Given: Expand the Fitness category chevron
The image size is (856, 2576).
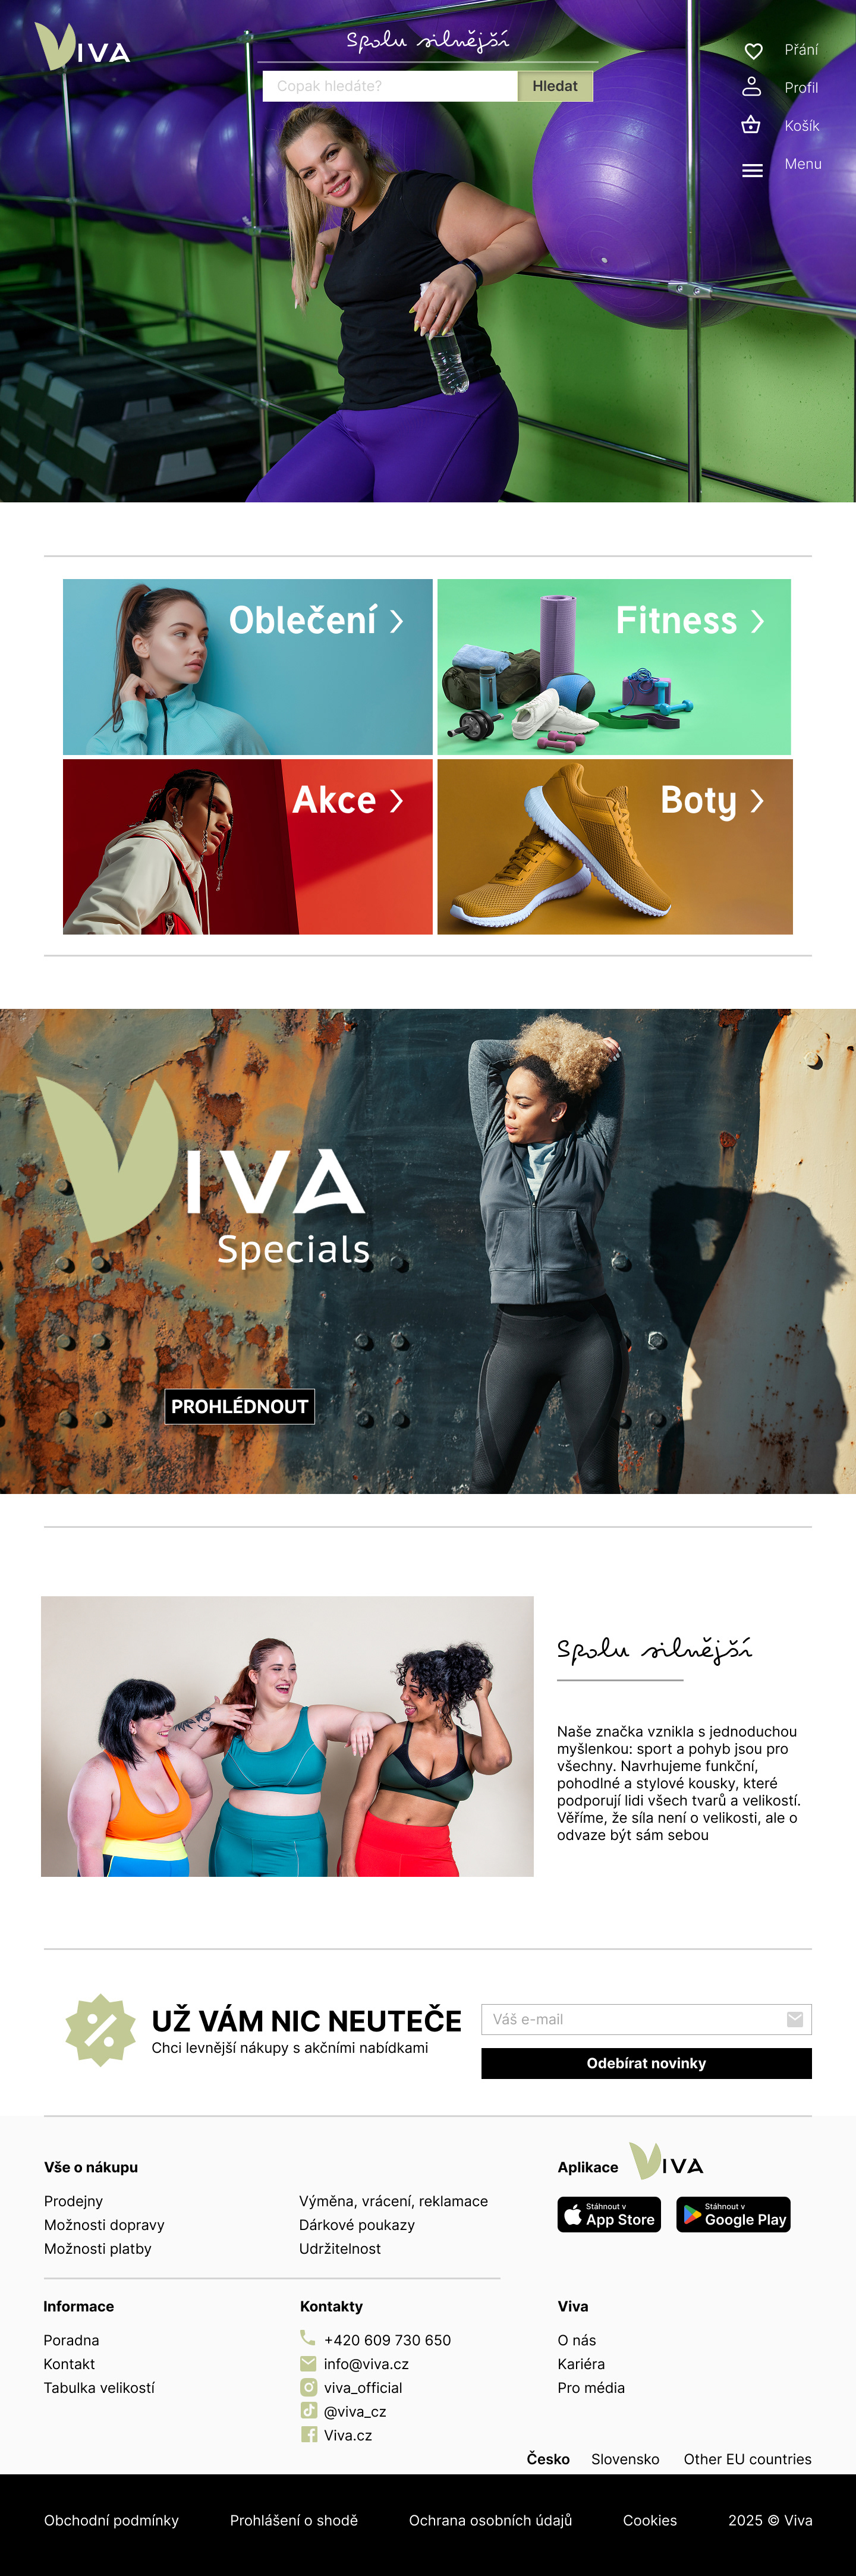Looking at the screenshot, I should click(x=758, y=621).
